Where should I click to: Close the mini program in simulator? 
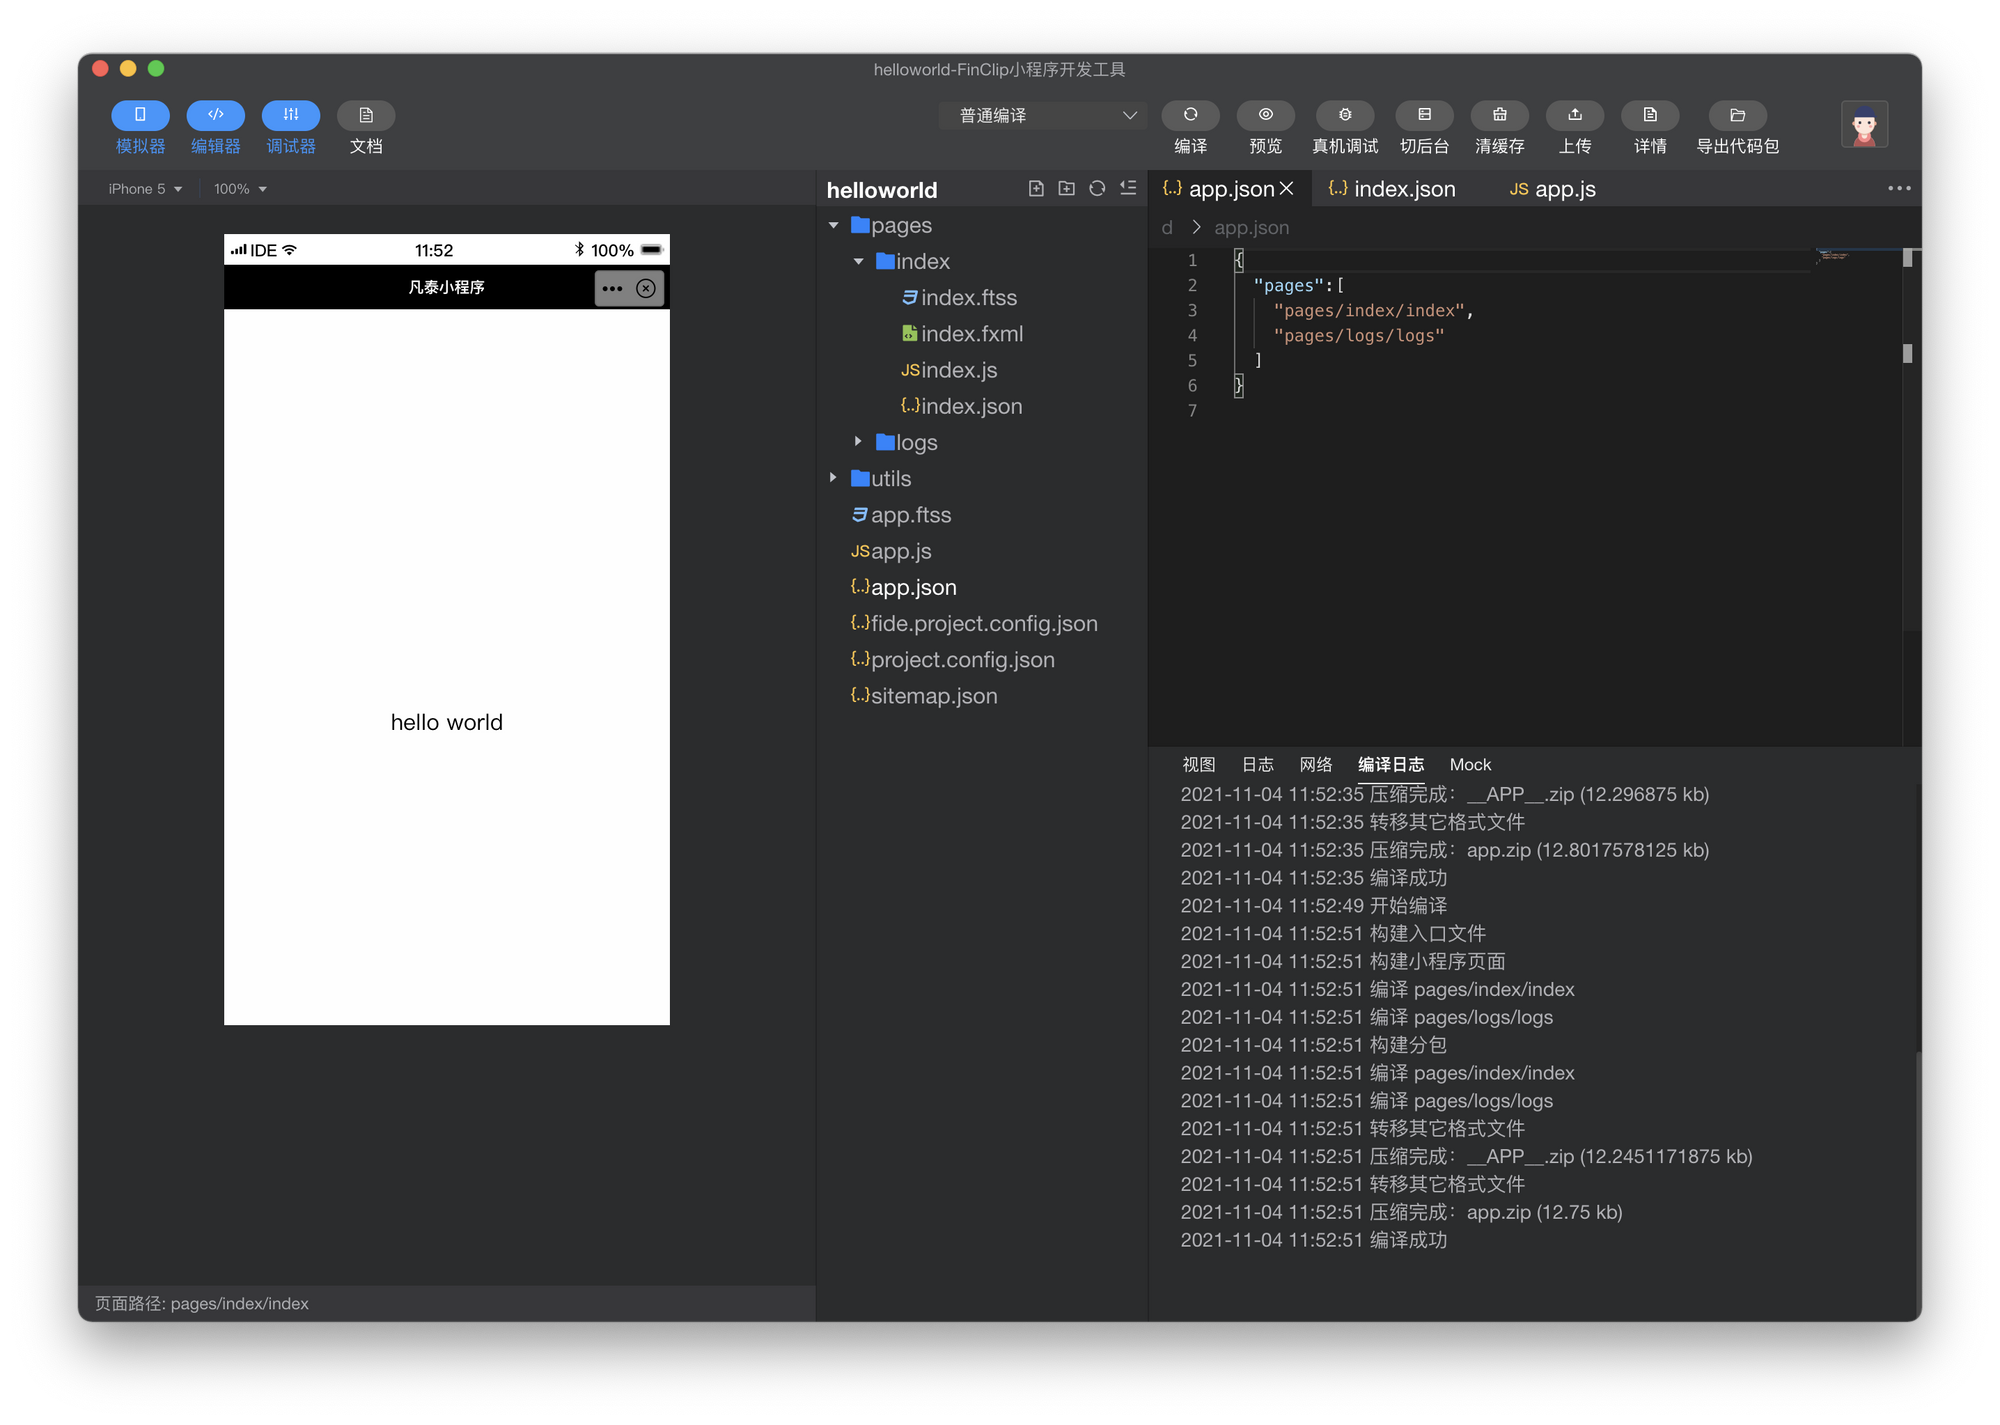(x=646, y=289)
